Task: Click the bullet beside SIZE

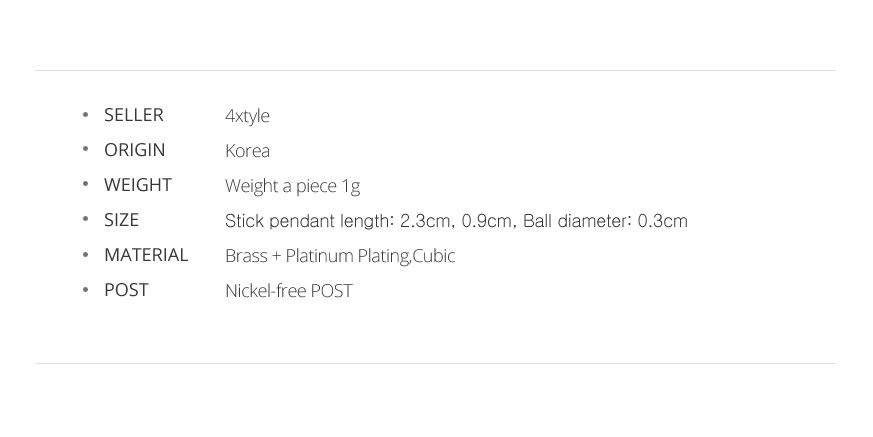Action: point(85,219)
